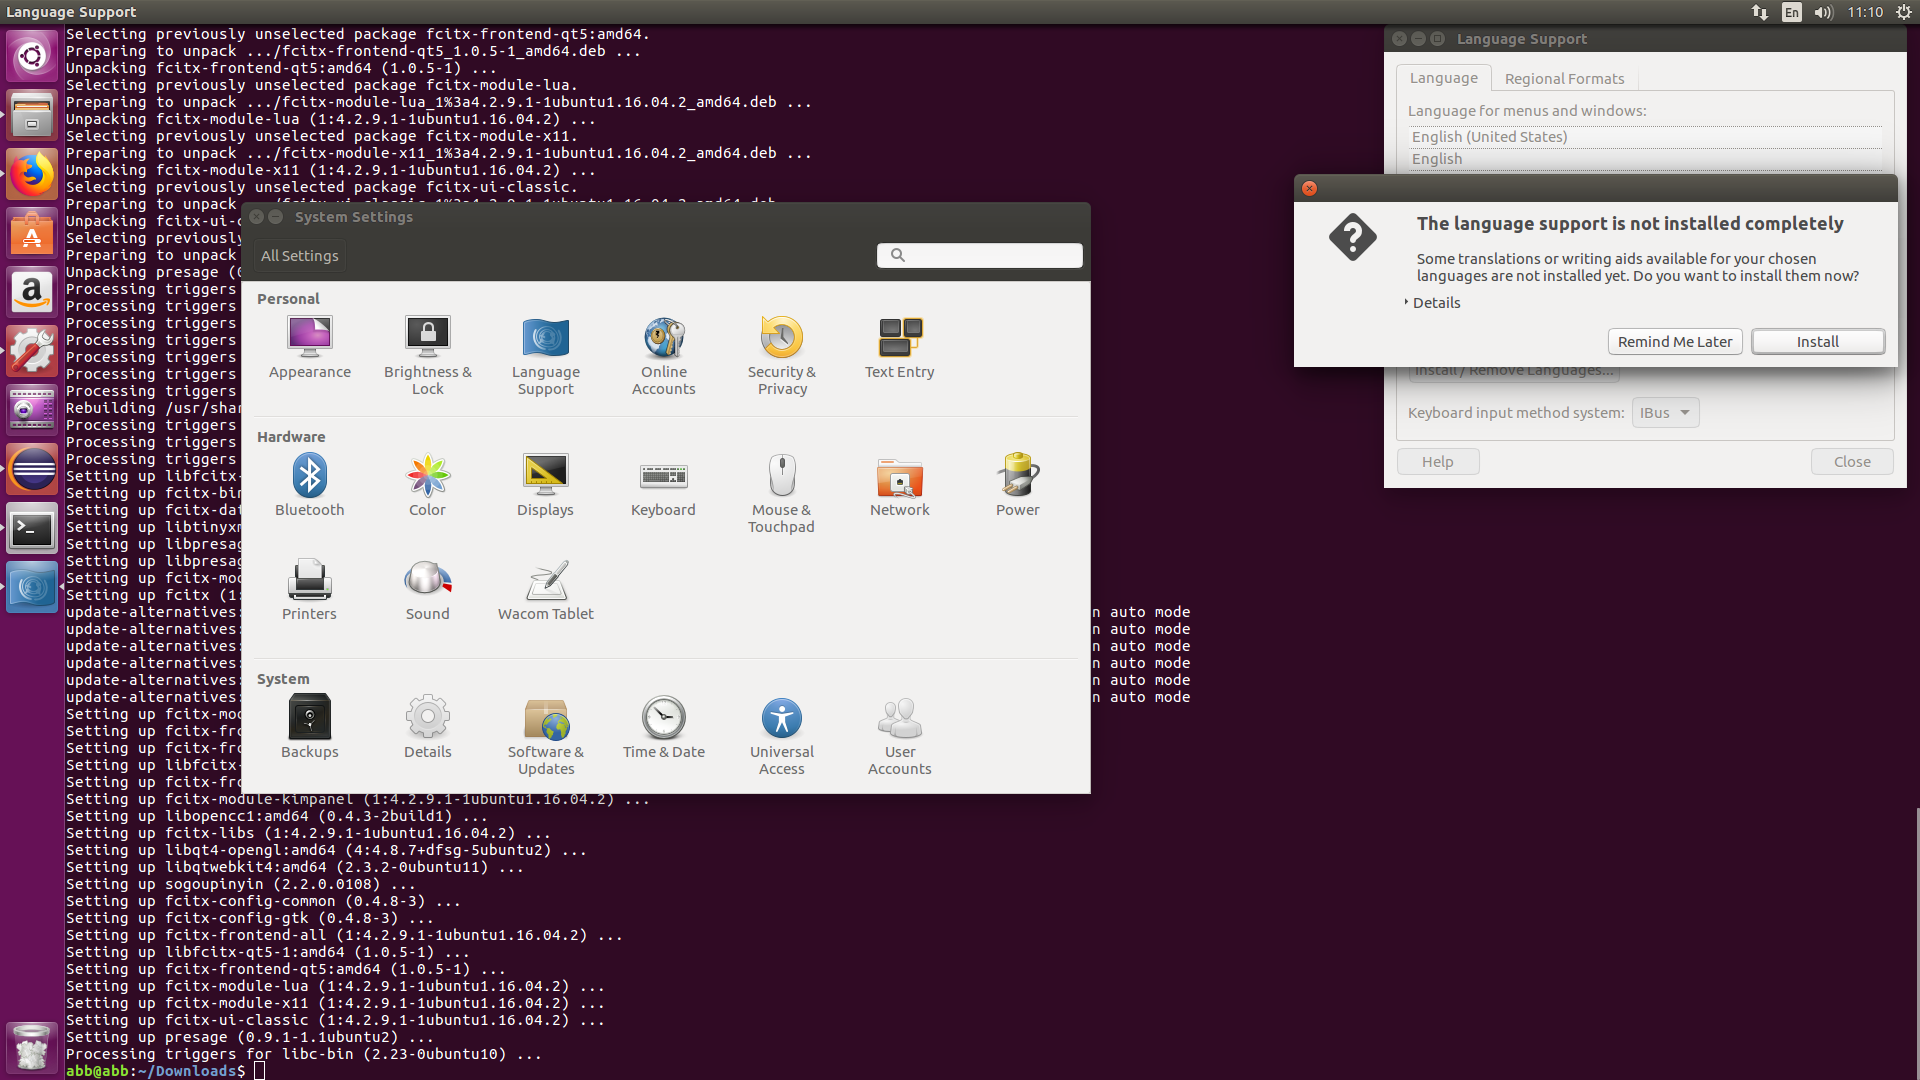Open Appearance settings
Screen dimensions: 1920x1080
[x=309, y=345]
